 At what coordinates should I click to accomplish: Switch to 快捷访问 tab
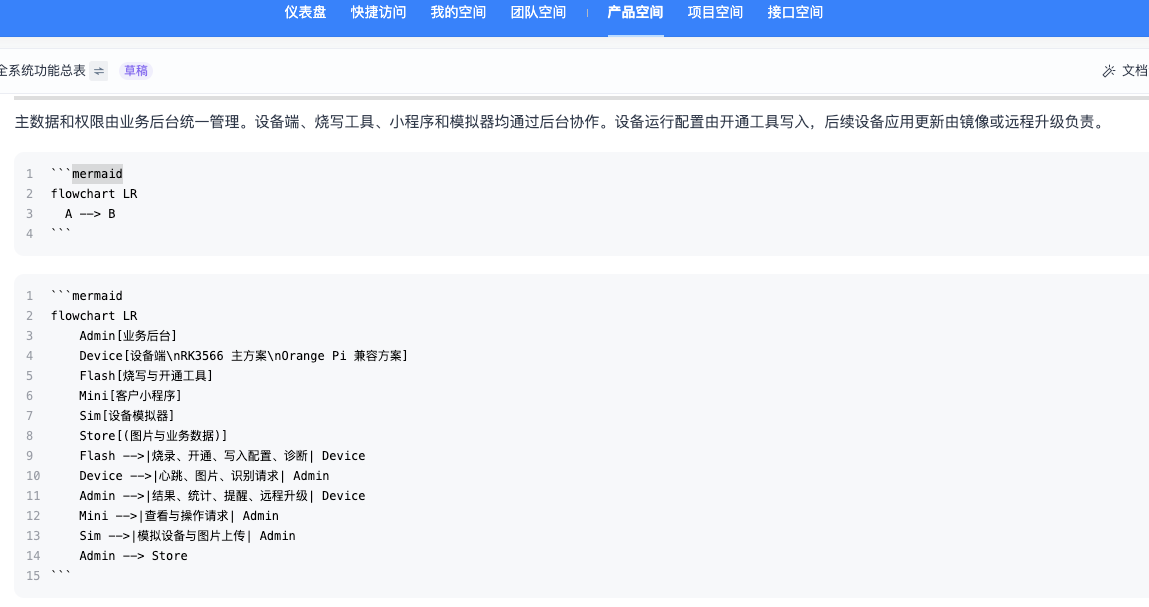pos(378,12)
